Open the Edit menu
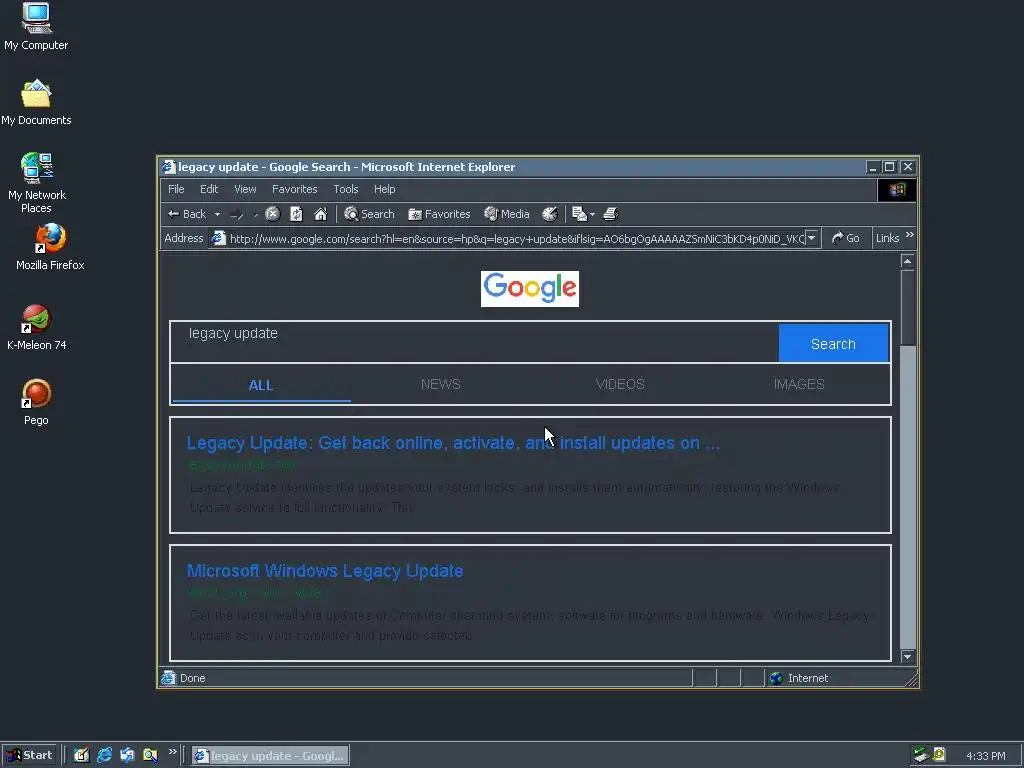This screenshot has height=768, width=1024. (x=209, y=189)
